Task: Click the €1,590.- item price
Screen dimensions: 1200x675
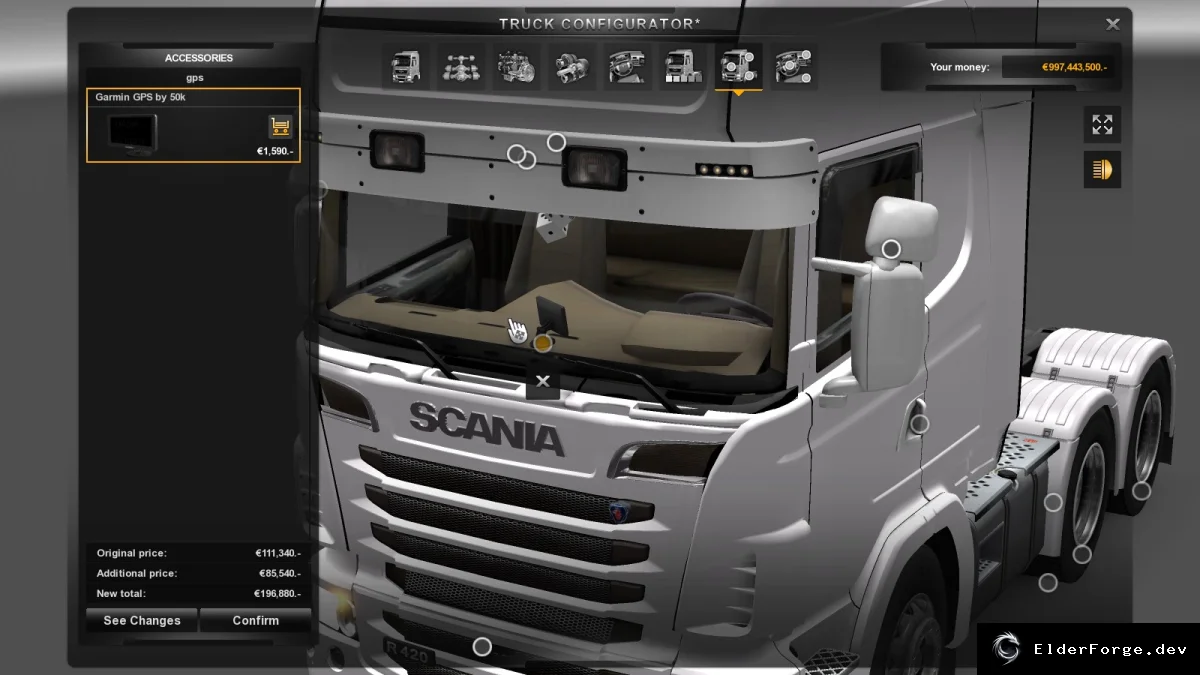Action: coord(275,152)
